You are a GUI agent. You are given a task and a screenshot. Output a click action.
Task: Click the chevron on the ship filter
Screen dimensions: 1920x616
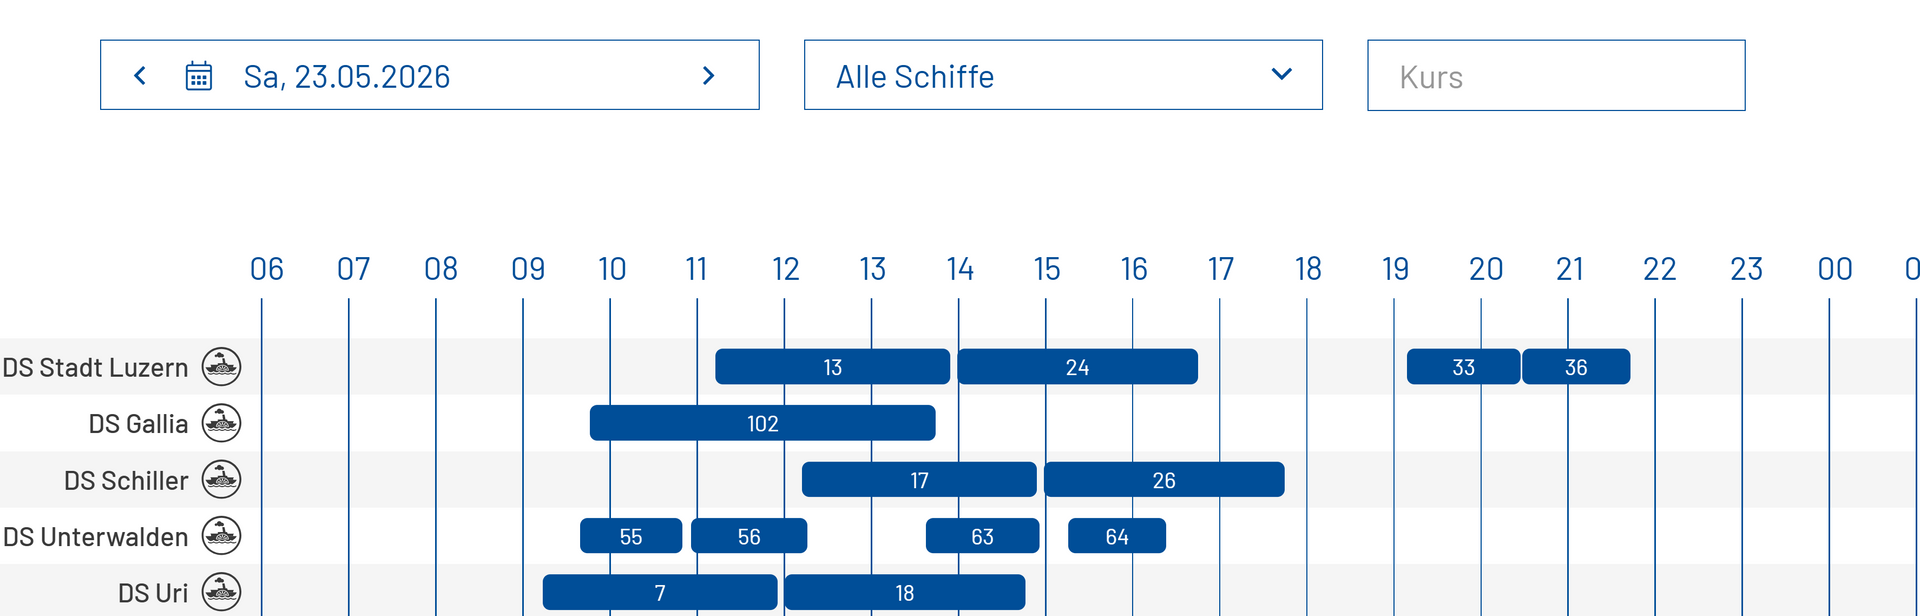point(1281,75)
